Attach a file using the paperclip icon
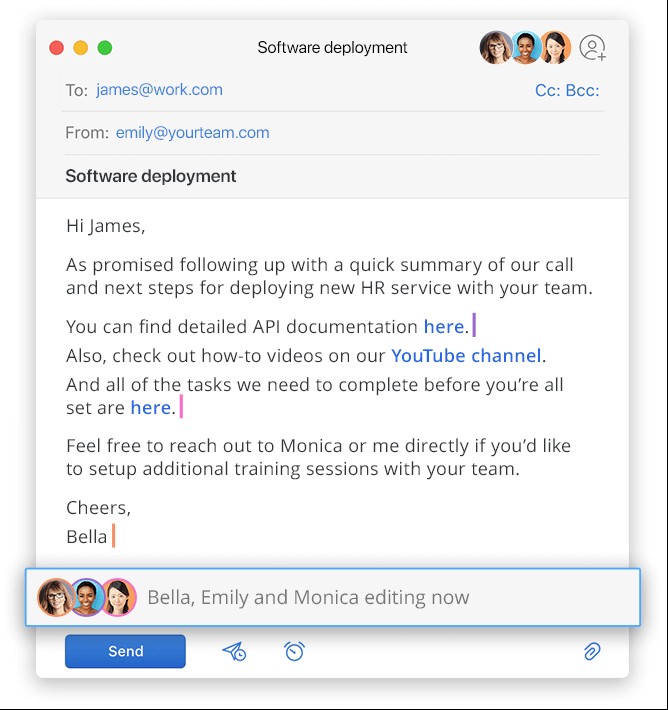Screen dimensions: 668x710 [x=592, y=652]
